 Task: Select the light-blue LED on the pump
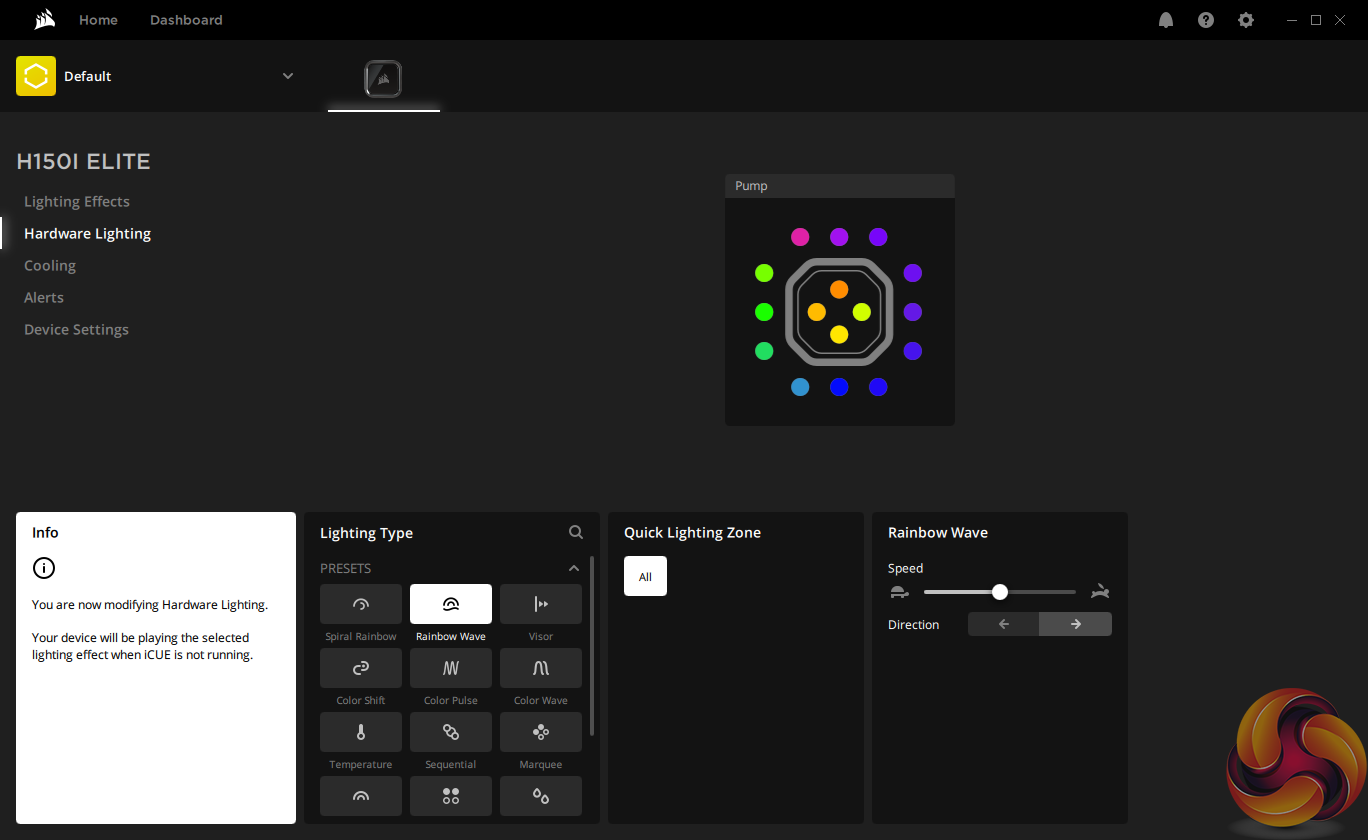point(800,387)
